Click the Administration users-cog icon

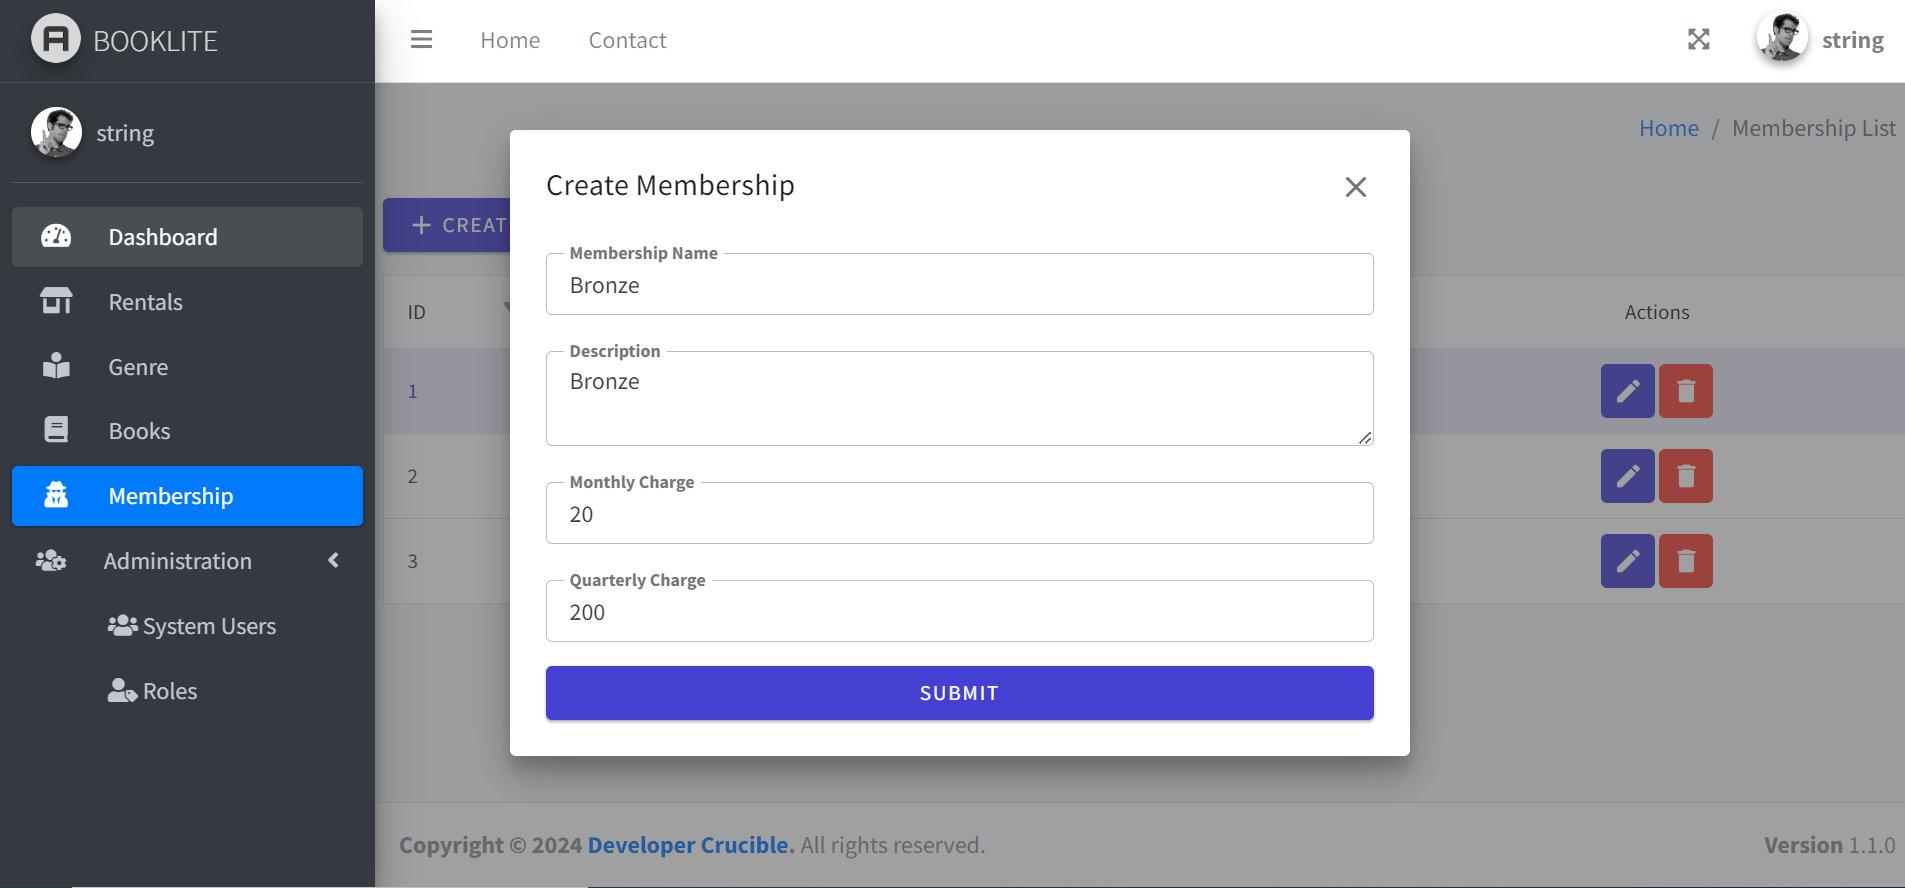click(x=51, y=561)
